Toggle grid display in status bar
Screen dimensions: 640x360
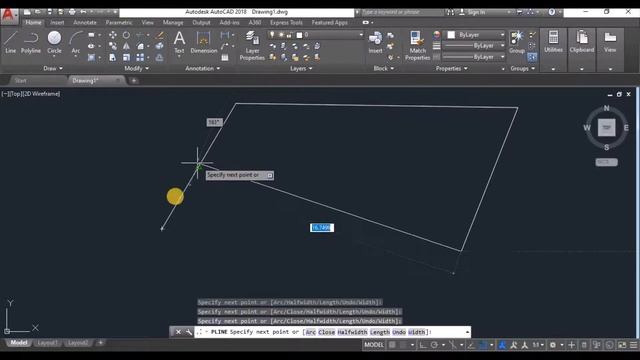click(x=392, y=345)
